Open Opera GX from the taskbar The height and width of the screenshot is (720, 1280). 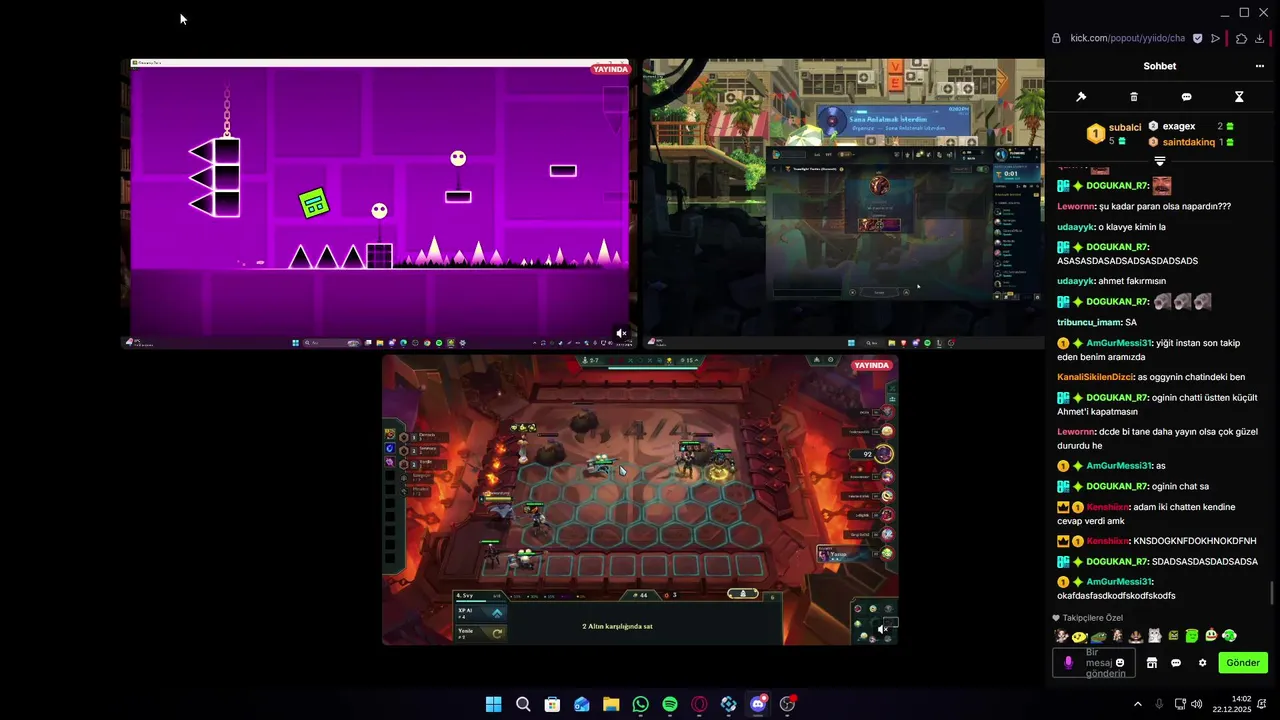click(x=699, y=704)
